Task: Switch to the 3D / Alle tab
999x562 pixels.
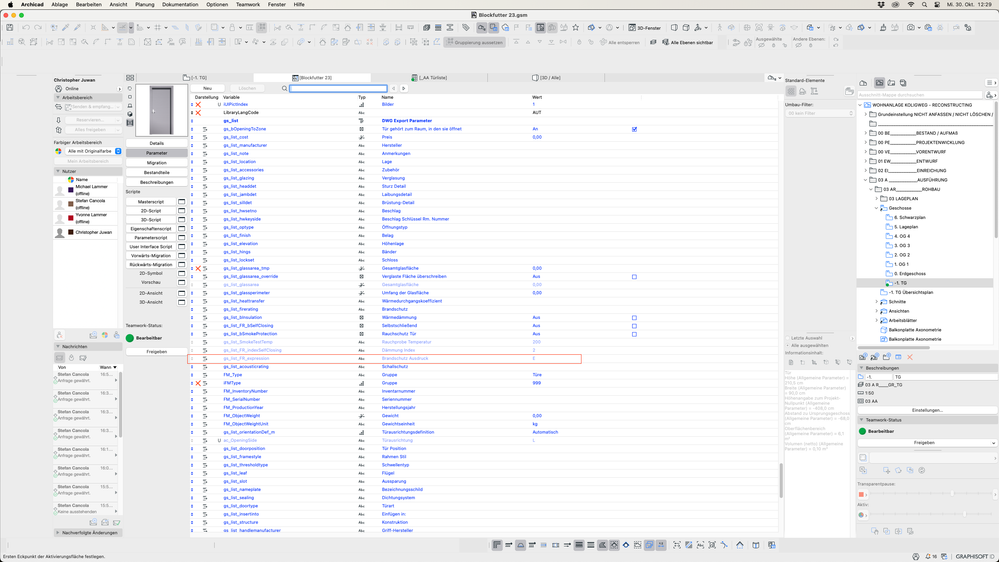Action: (547, 78)
